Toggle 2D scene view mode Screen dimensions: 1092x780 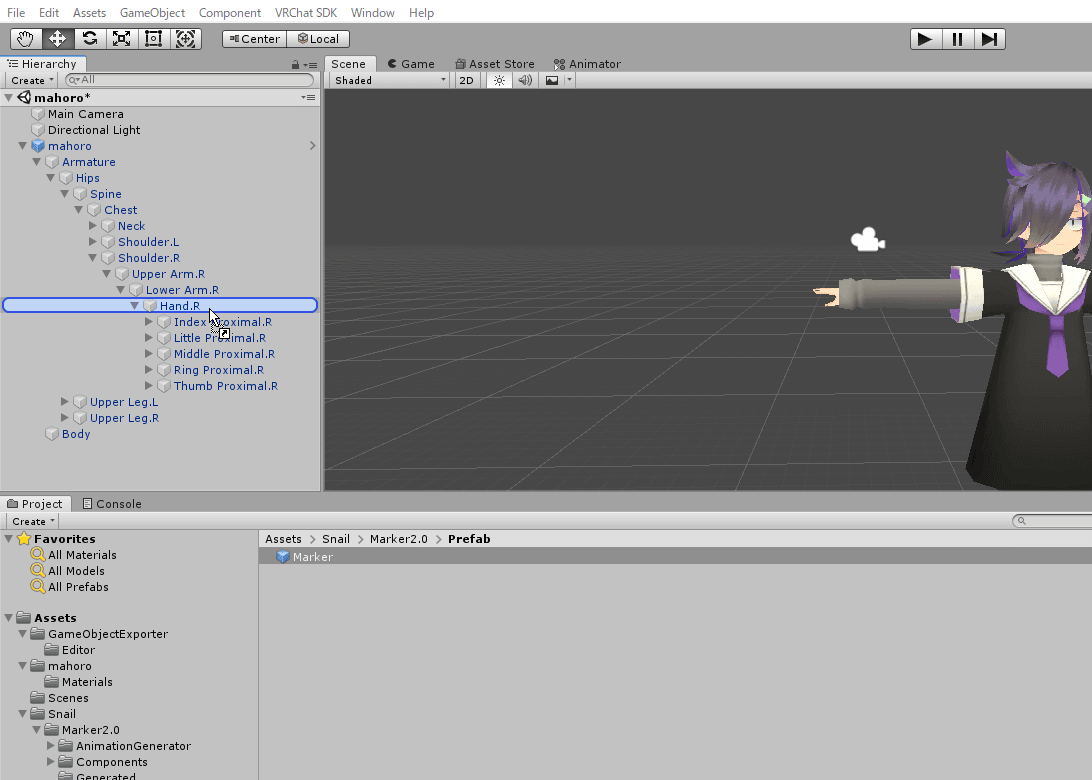[466, 80]
